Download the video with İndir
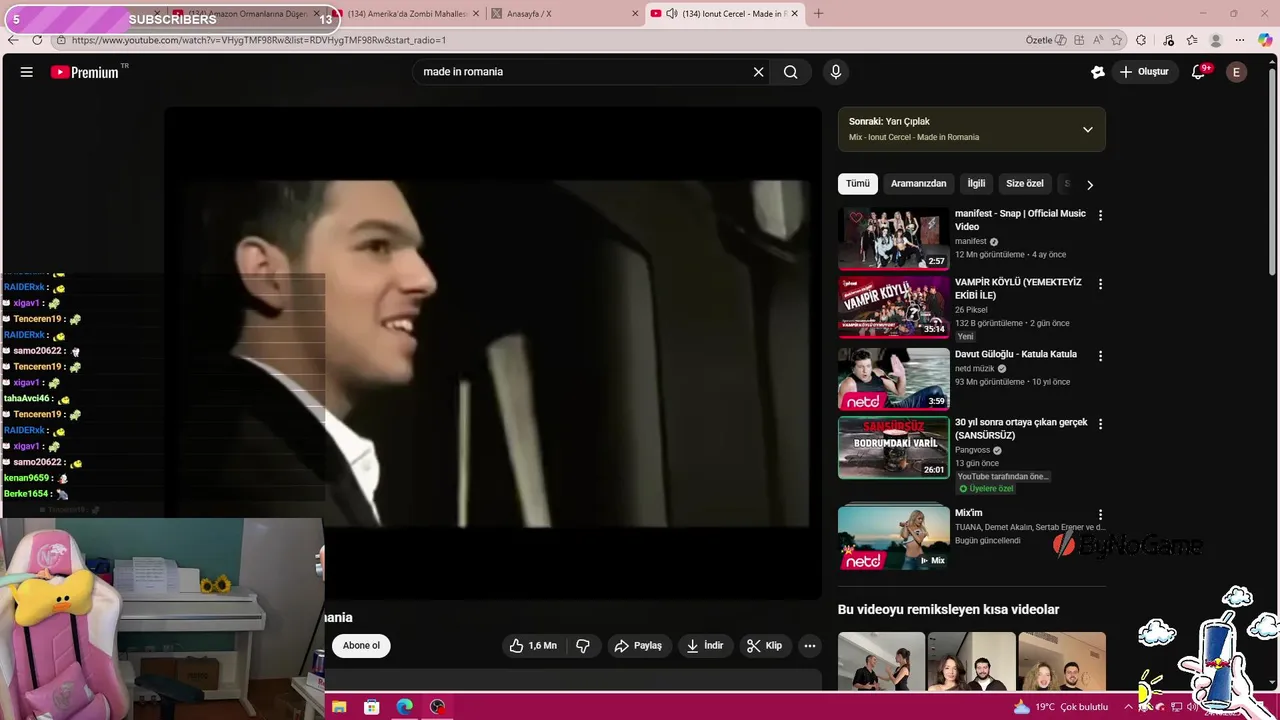The image size is (1280, 720). click(x=705, y=646)
